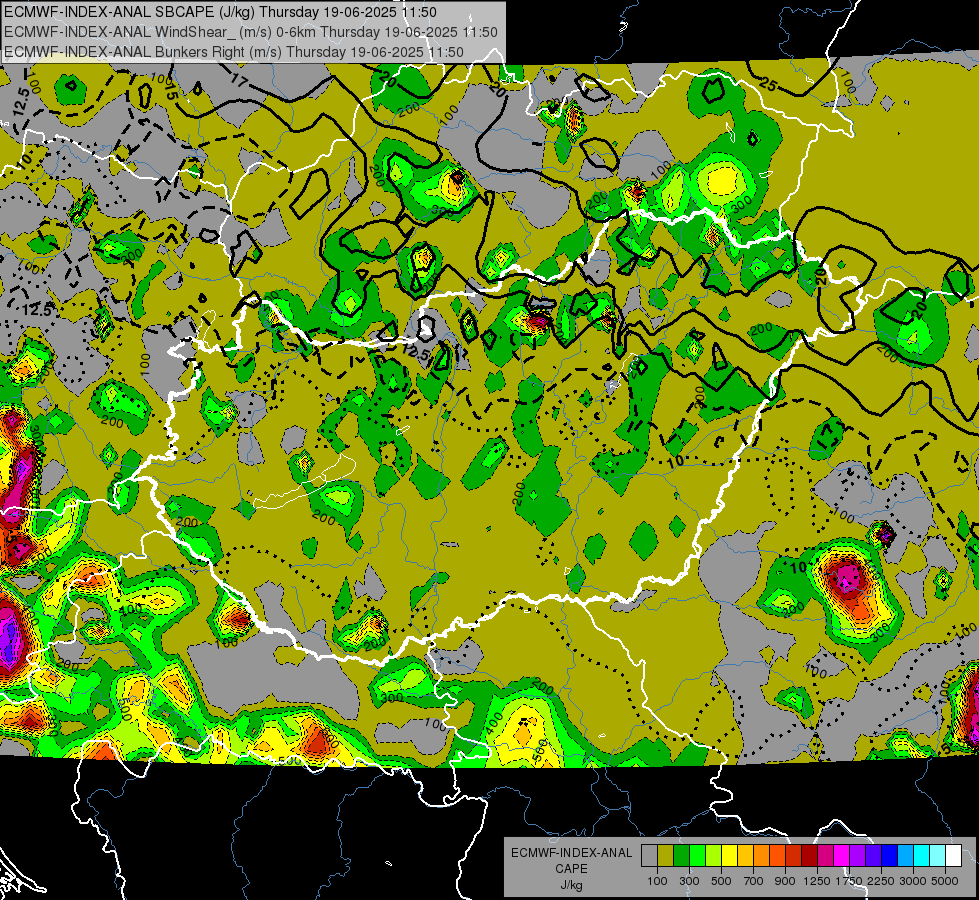Click the 700 tick label in the legend
The image size is (979, 900).
754,881
